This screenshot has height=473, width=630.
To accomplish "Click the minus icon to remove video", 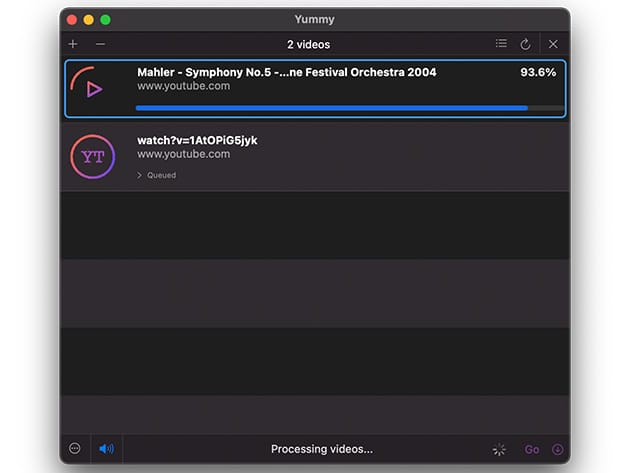I will point(100,44).
